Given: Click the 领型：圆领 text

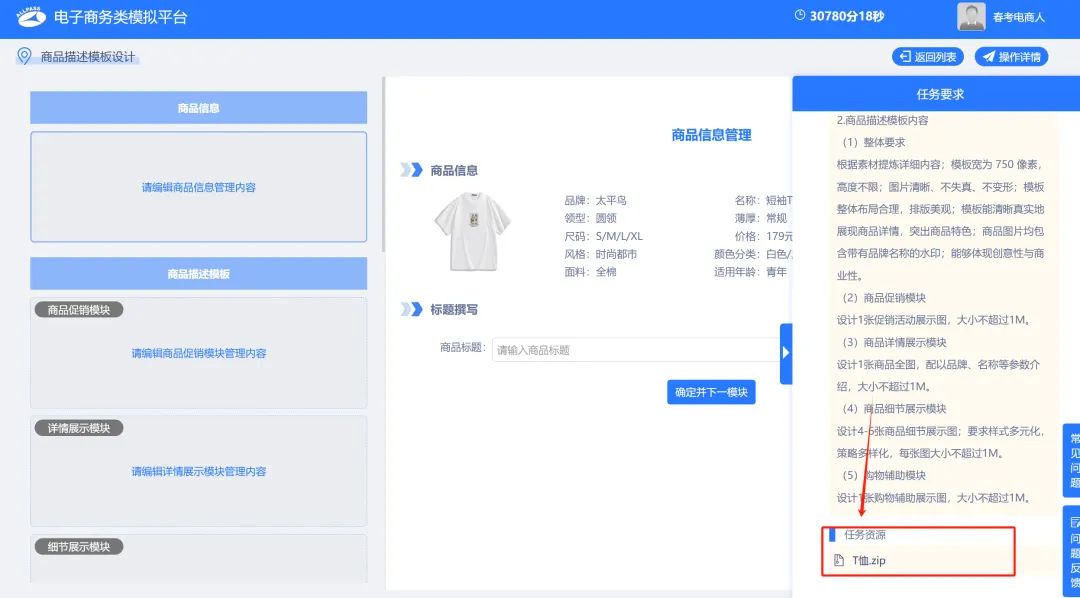Looking at the screenshot, I should tap(590, 218).
